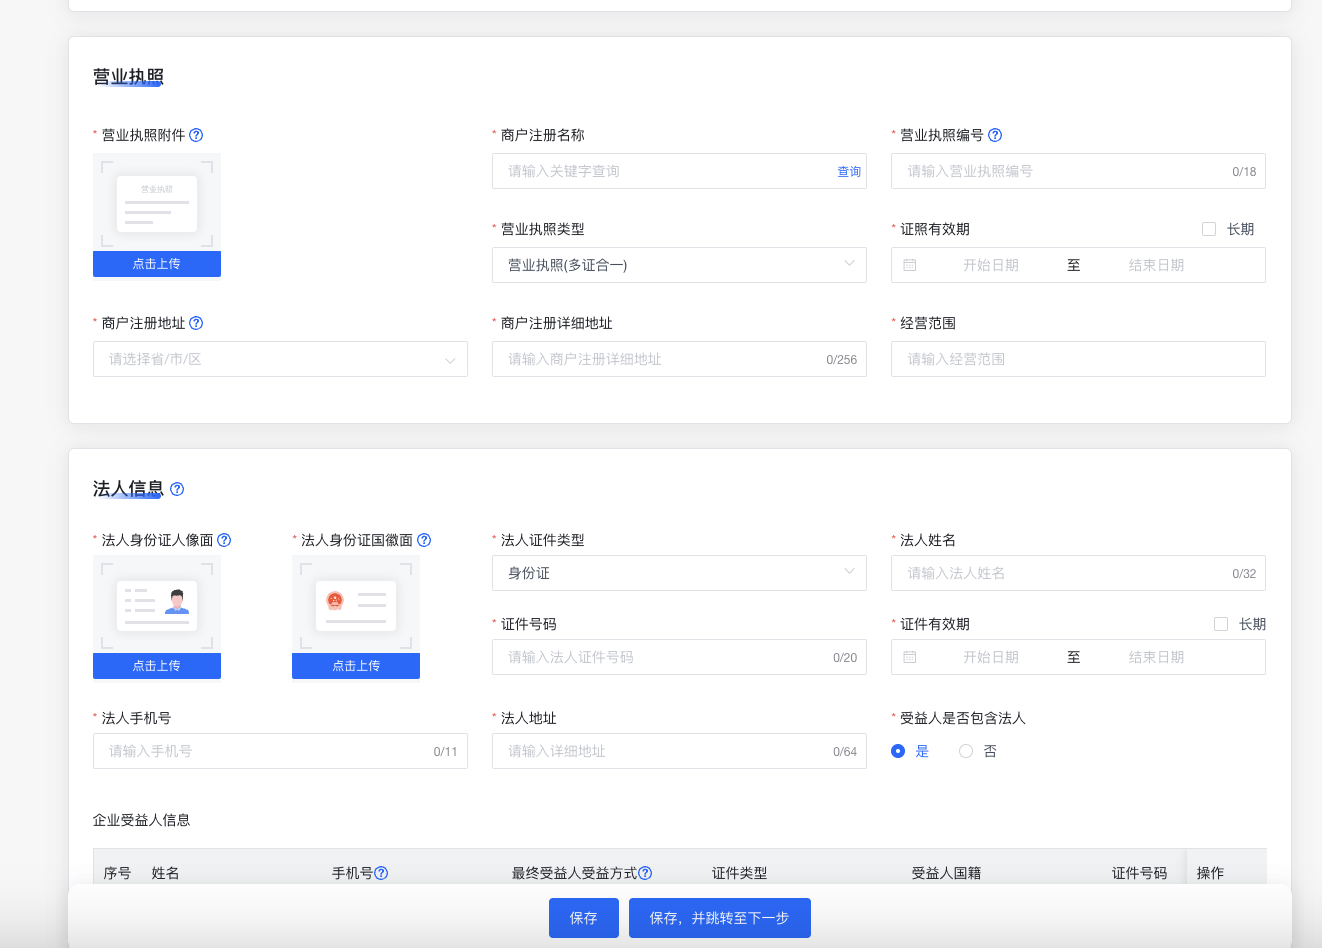Click help icon next to 法人信息 heading
The height and width of the screenshot is (948, 1322).
(177, 489)
